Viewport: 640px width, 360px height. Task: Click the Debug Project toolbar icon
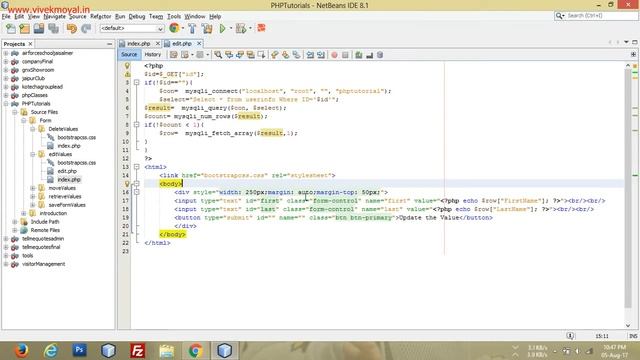pyautogui.click(x=241, y=28)
